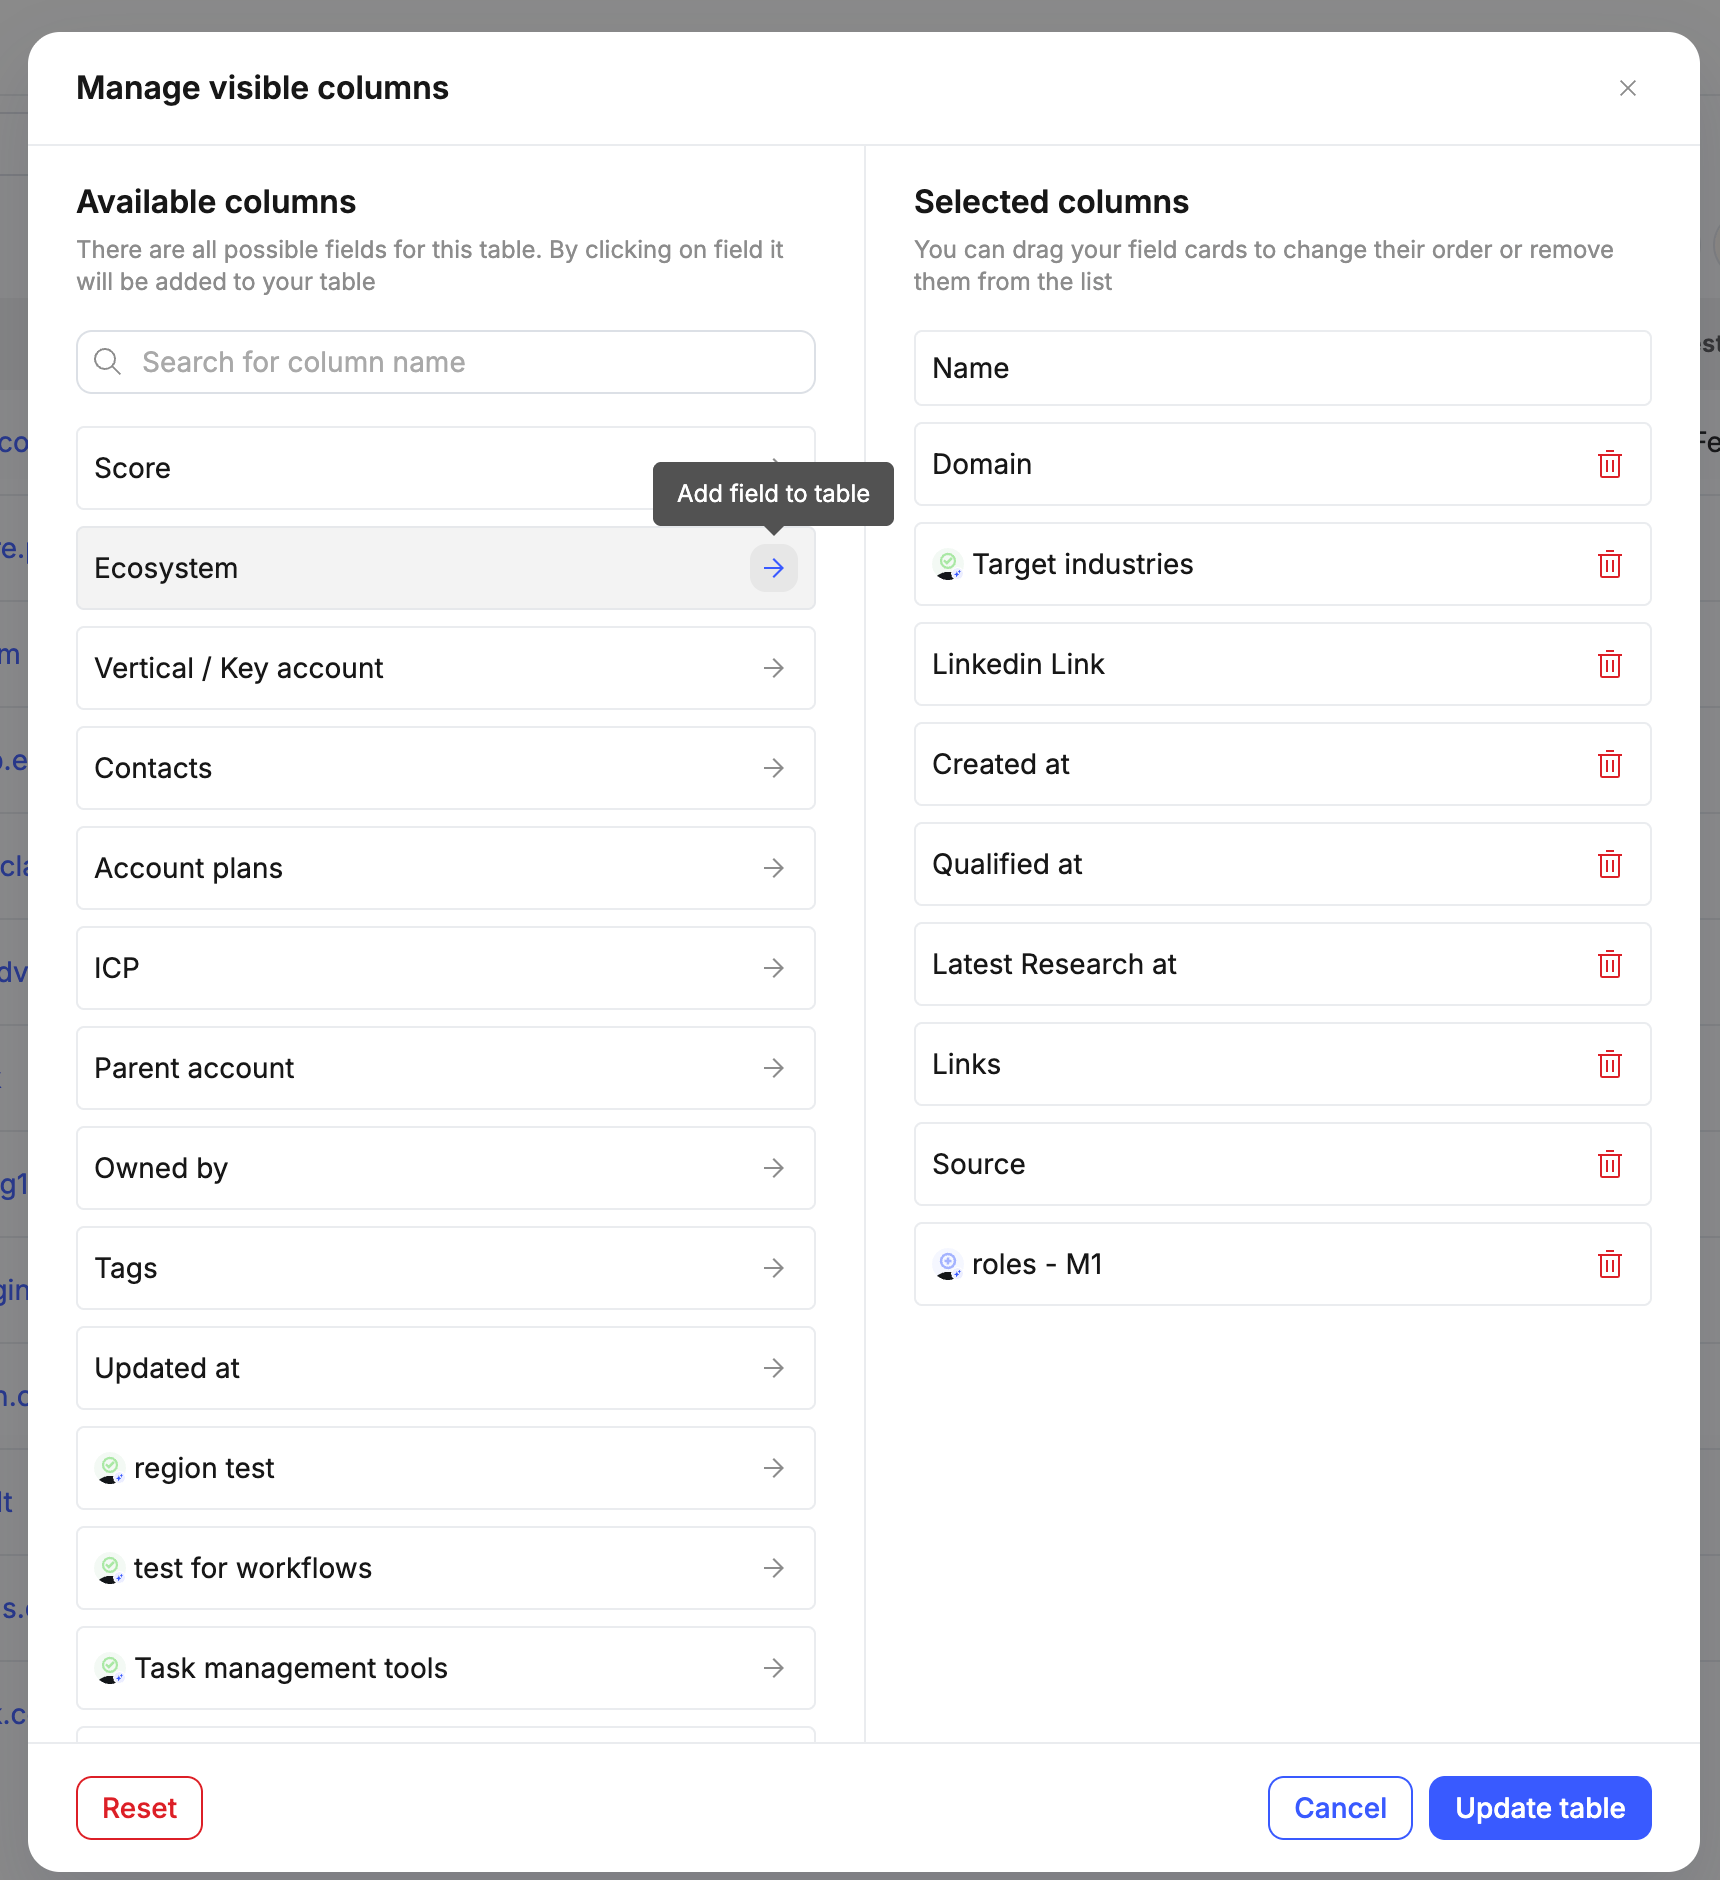Image resolution: width=1720 pixels, height=1880 pixels.
Task: Delete Target industries from selected columns
Action: pyautogui.click(x=1609, y=564)
